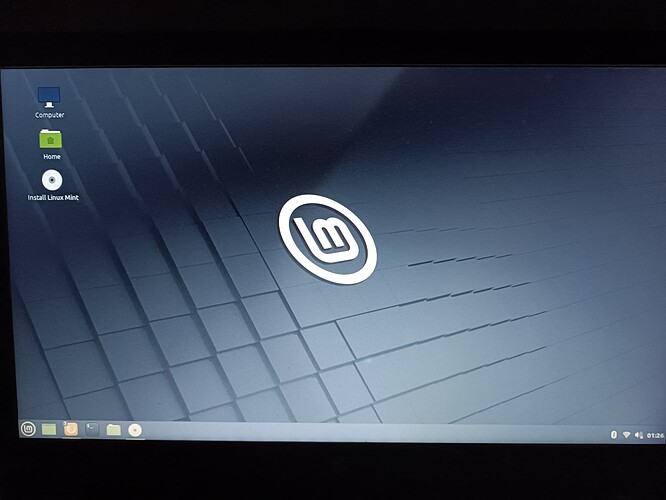Open the Computer desktop icon
The width and height of the screenshot is (666, 500).
tap(49, 97)
